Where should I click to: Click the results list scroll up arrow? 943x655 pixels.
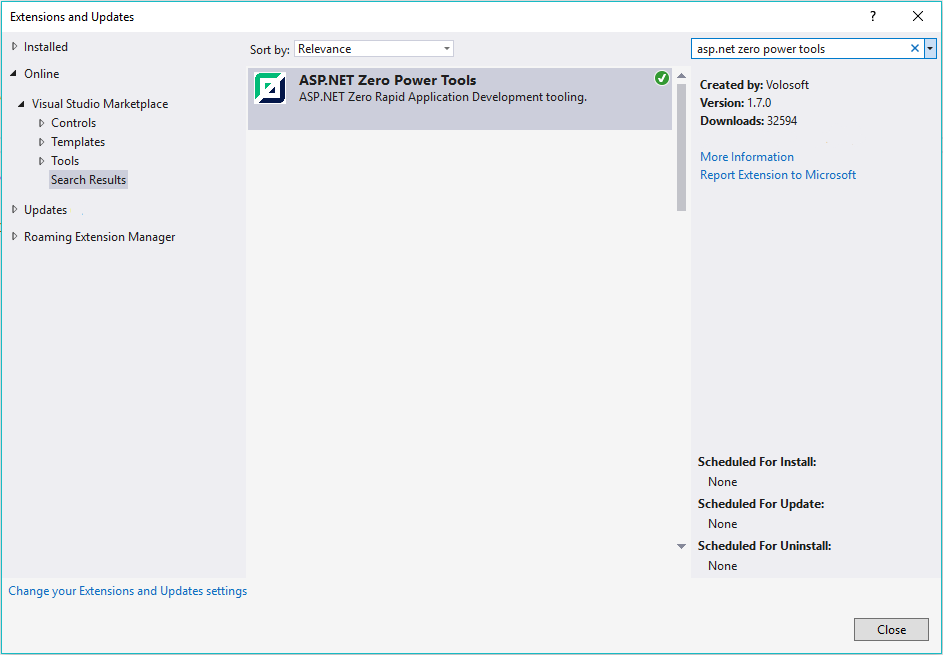[x=681, y=76]
